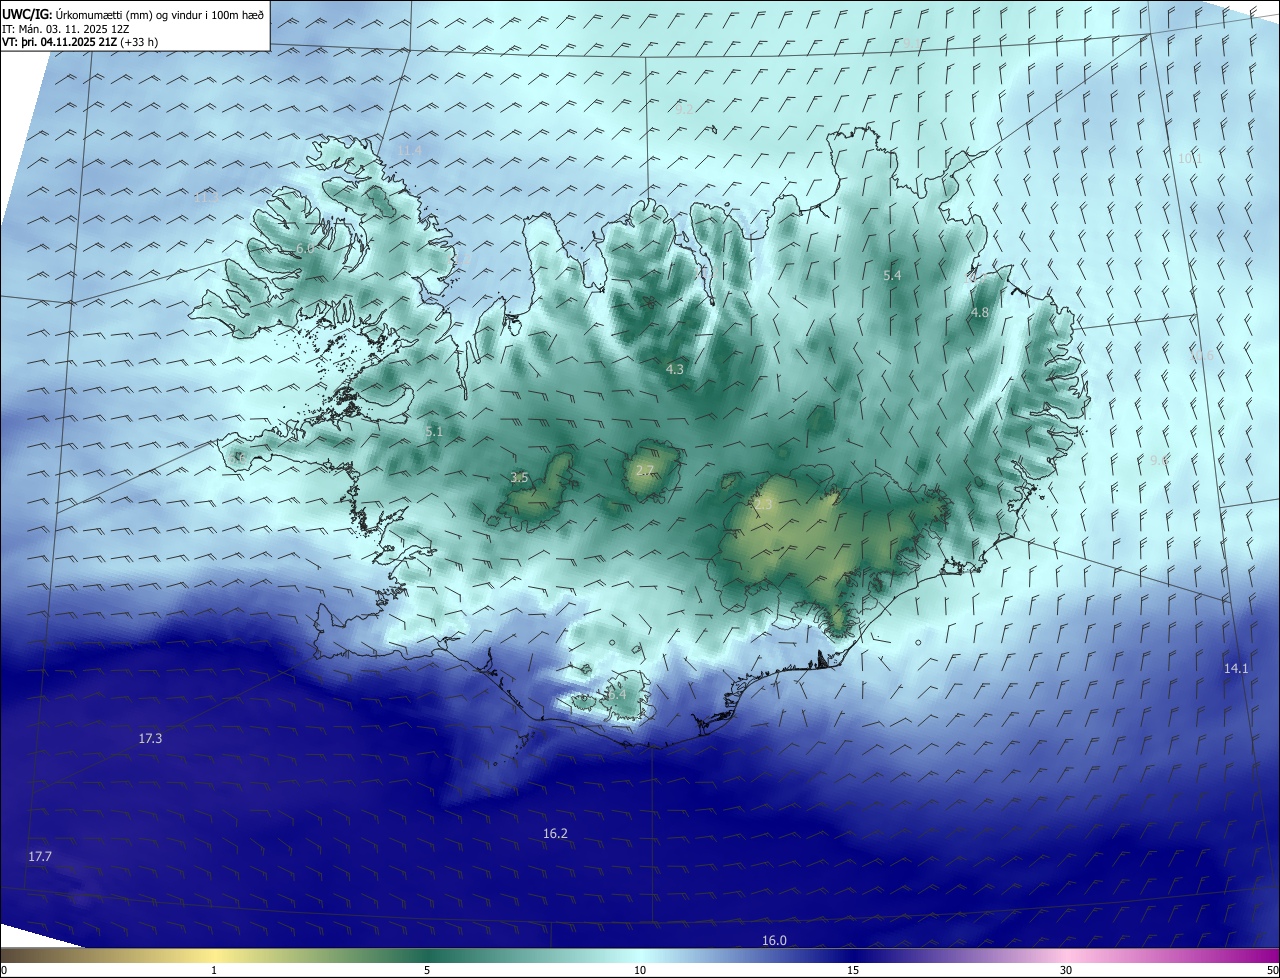Click the 4.8 value label in east Iceland
The image size is (1280, 978).
click(980, 313)
